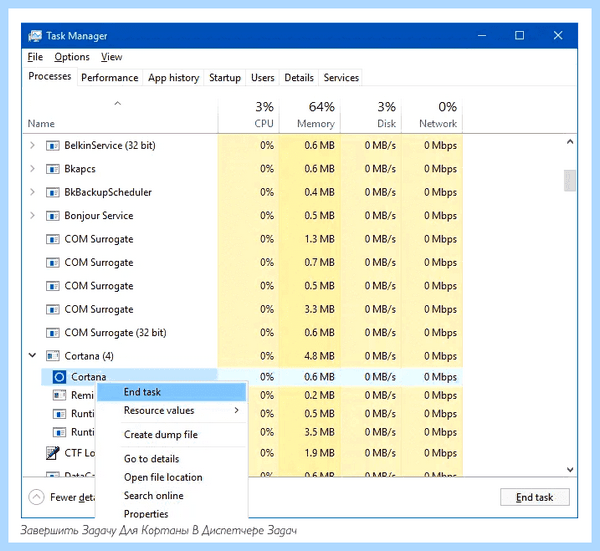The height and width of the screenshot is (551, 600).
Task: Choose Open file location in context menu
Action: 171,477
